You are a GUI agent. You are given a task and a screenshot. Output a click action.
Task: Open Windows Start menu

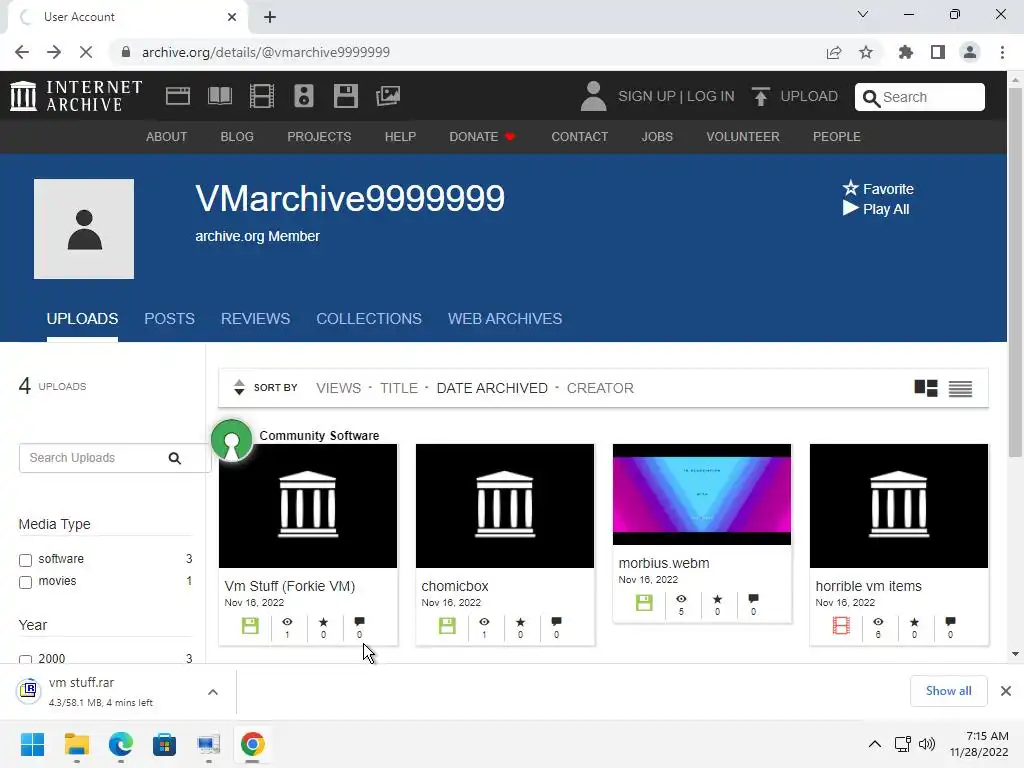tap(32, 744)
